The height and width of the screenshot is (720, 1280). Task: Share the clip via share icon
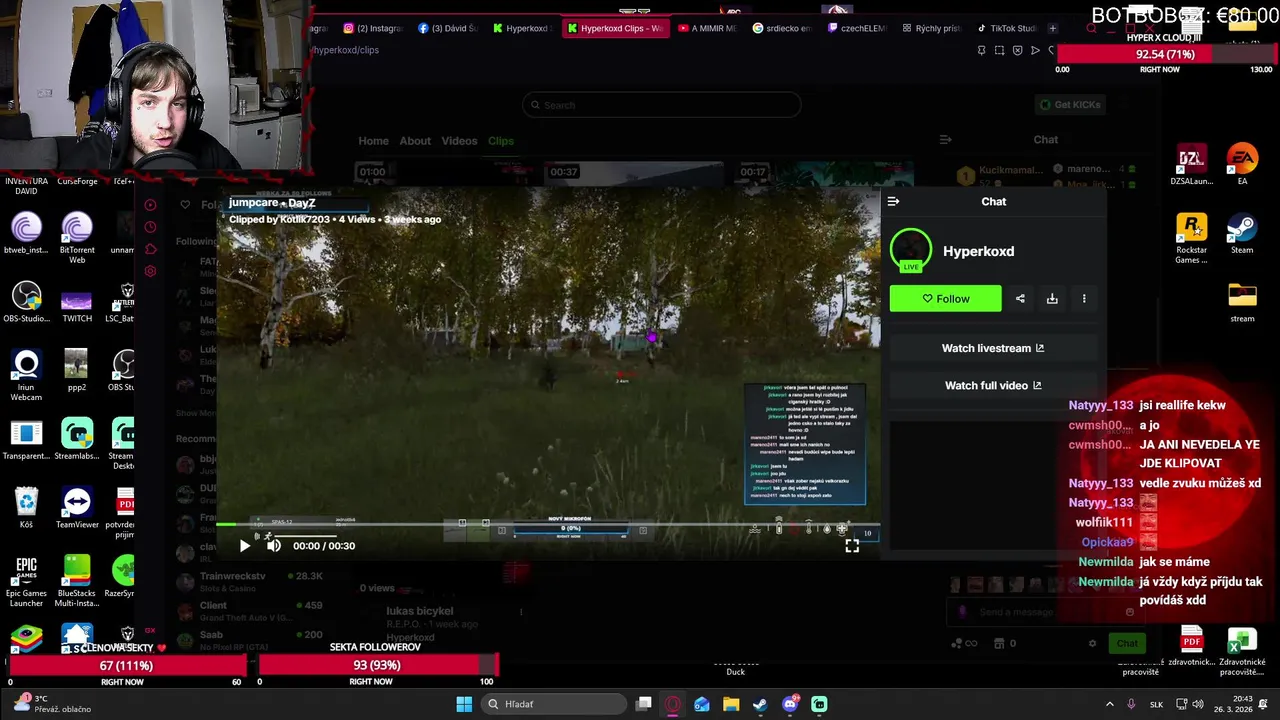click(1020, 298)
